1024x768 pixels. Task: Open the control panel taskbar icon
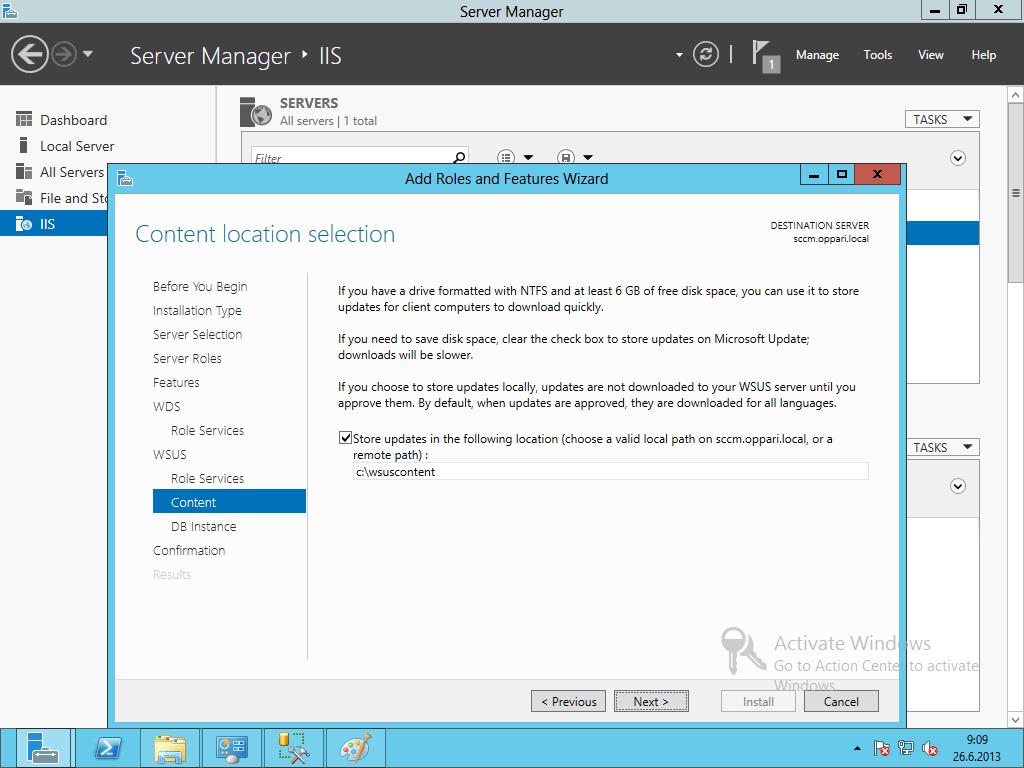tap(231, 748)
